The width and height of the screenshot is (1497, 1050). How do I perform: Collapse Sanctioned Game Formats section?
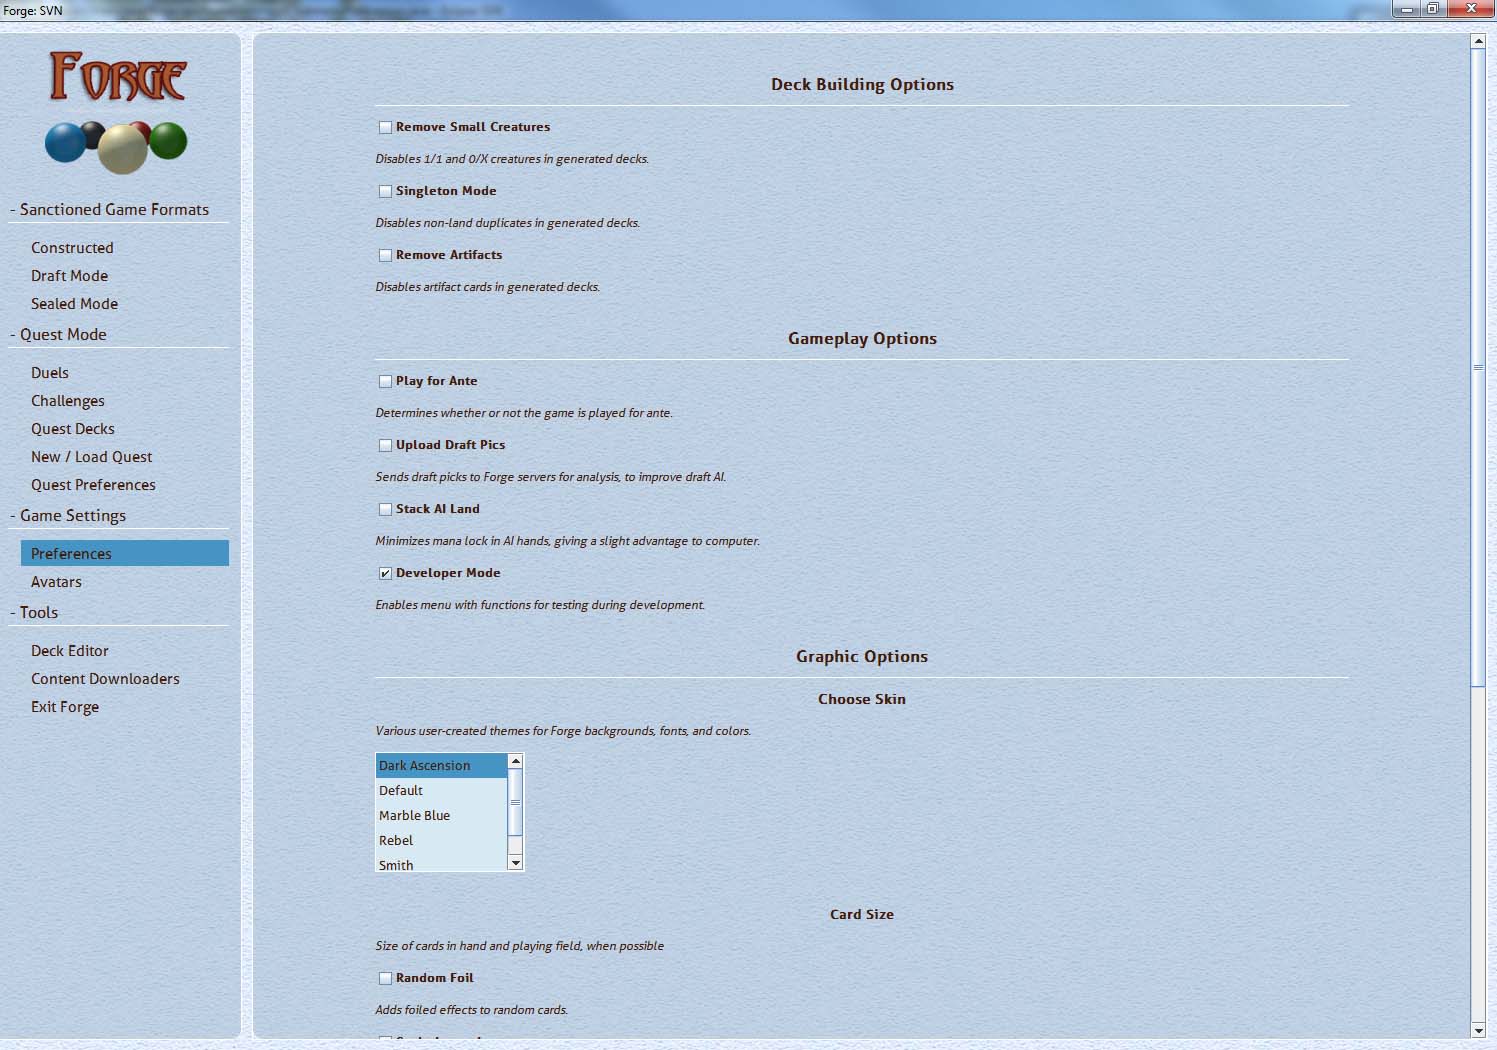(x=114, y=210)
